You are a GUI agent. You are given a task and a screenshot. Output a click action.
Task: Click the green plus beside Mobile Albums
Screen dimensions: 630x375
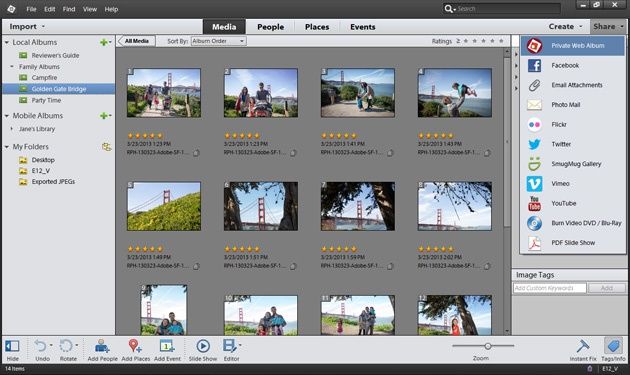click(104, 116)
